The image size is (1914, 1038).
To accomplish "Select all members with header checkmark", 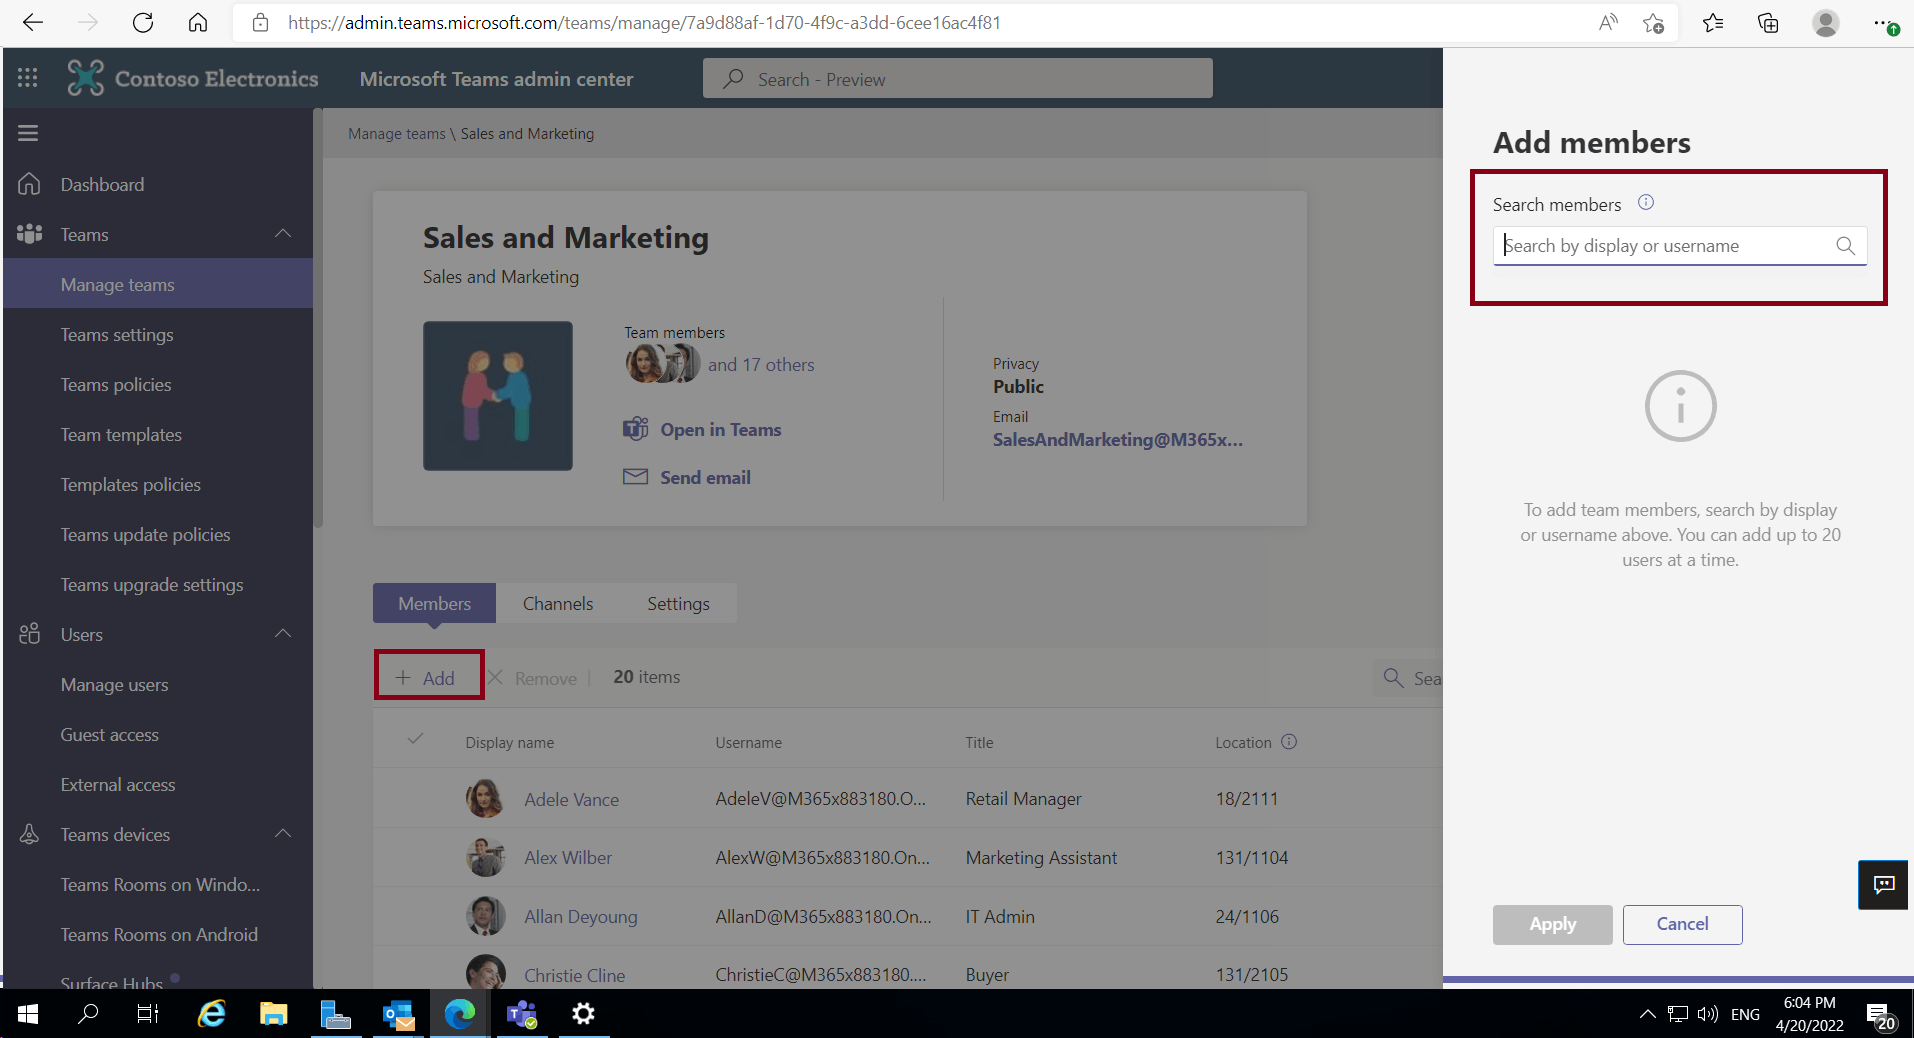I will pyautogui.click(x=415, y=739).
